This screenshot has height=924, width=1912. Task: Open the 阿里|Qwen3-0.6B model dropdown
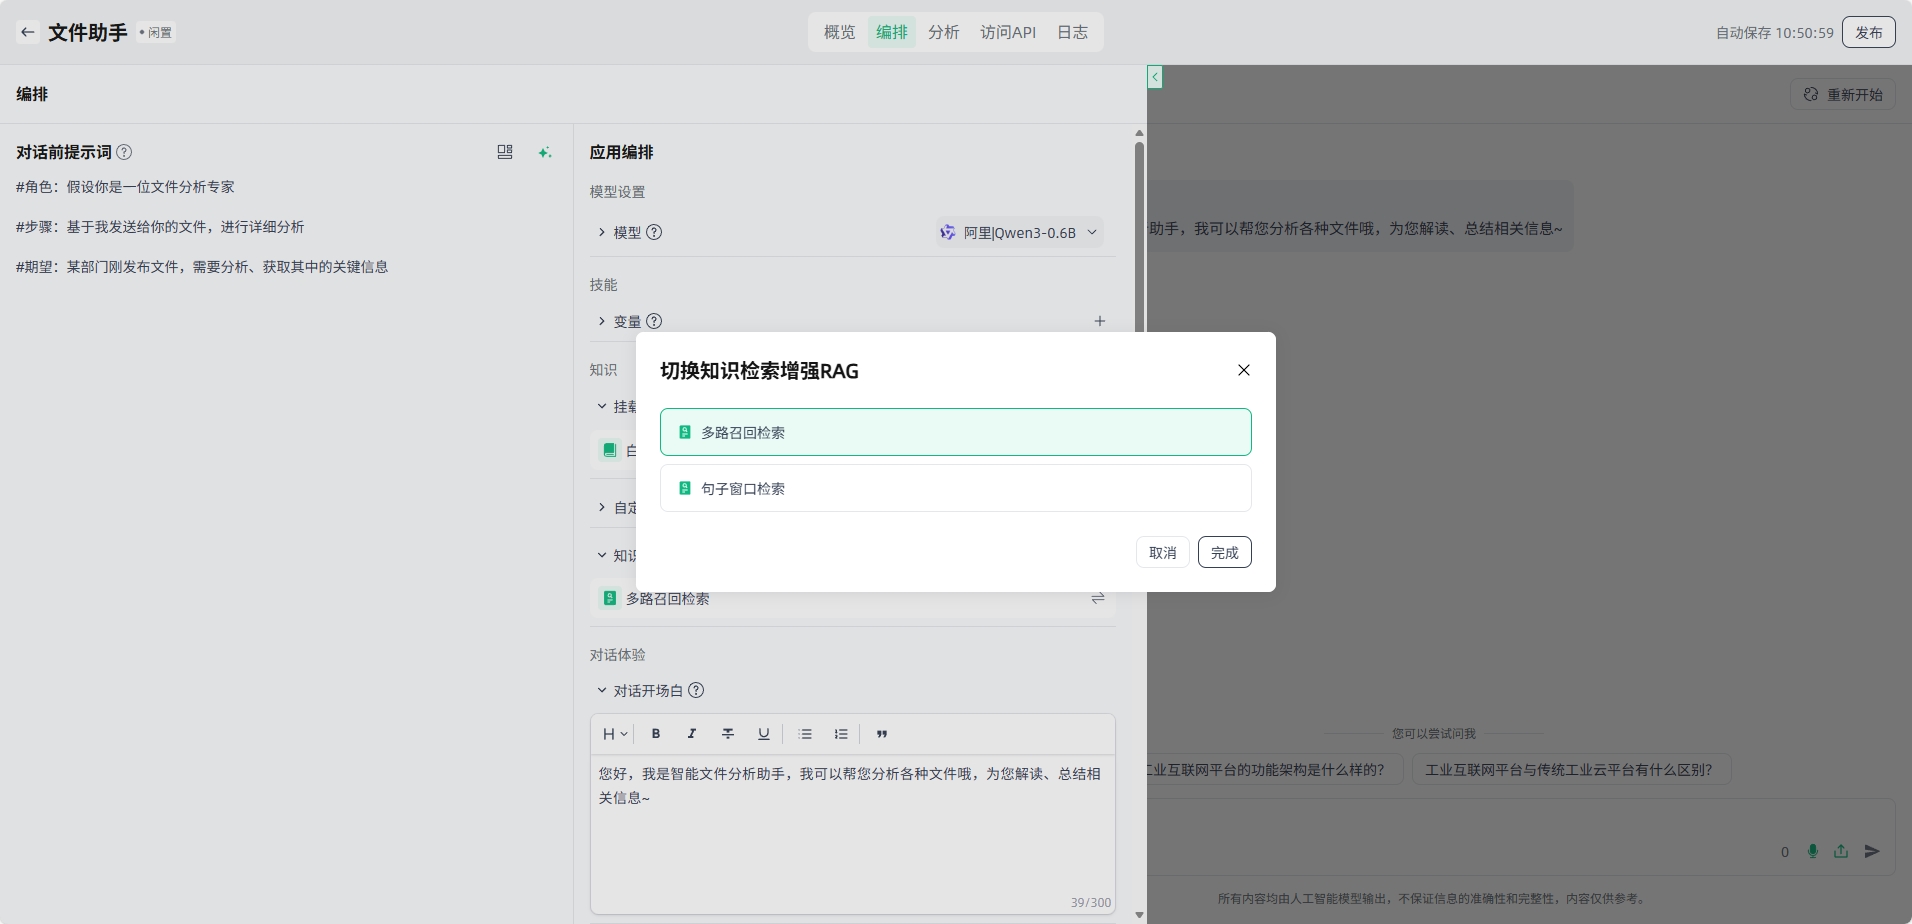[x=1019, y=232]
